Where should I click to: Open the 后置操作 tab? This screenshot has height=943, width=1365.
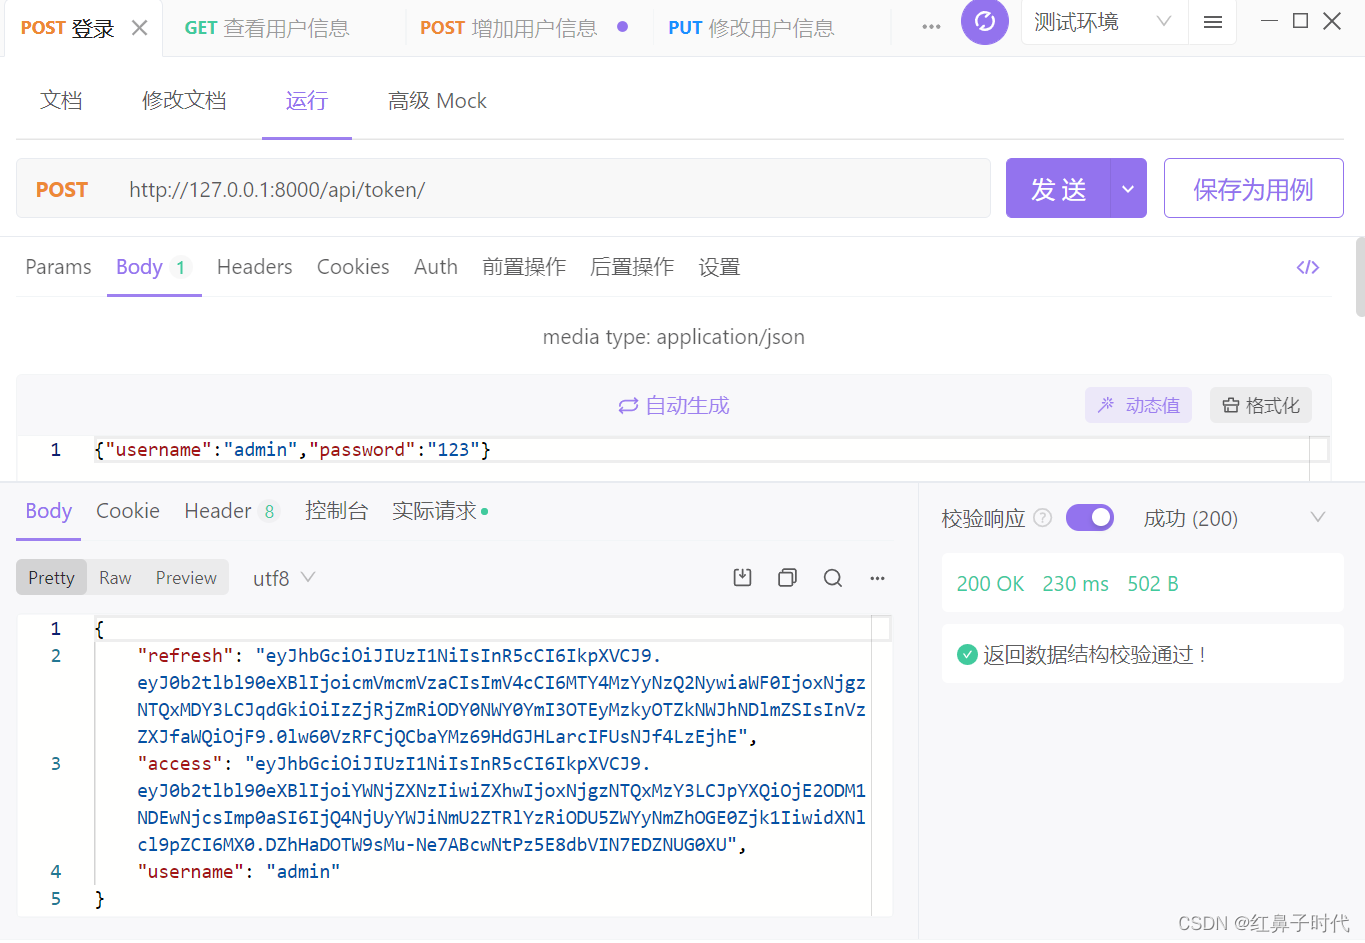[x=632, y=267]
